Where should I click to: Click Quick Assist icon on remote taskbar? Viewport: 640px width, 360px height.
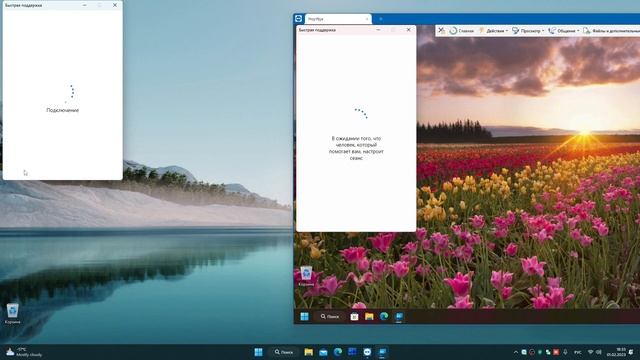[399, 316]
